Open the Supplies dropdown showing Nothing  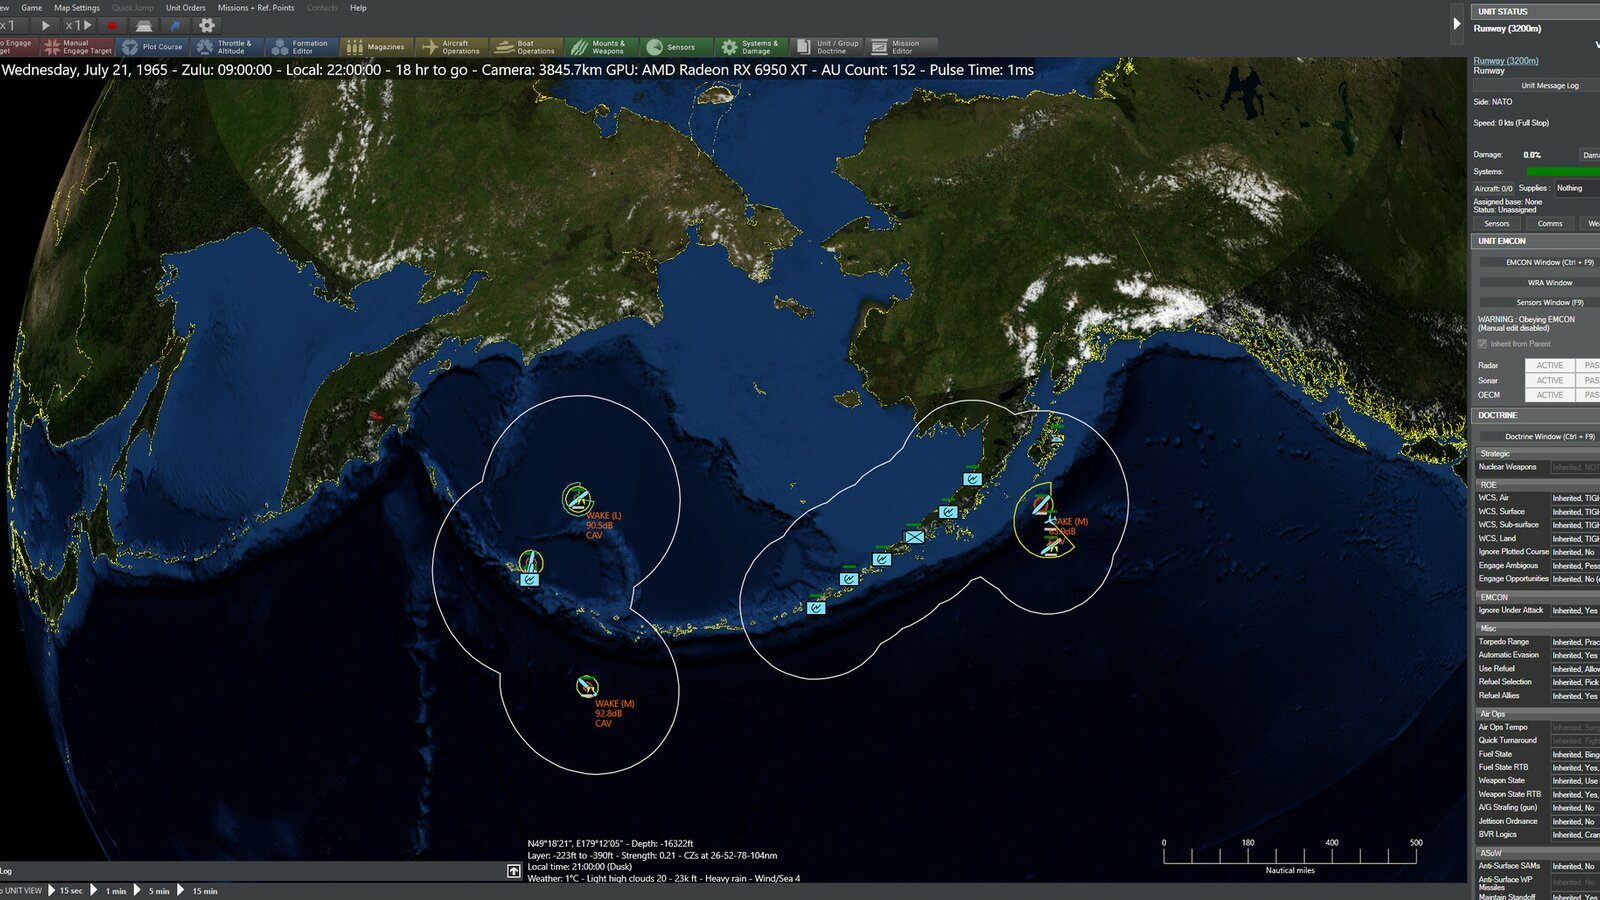coord(1576,188)
